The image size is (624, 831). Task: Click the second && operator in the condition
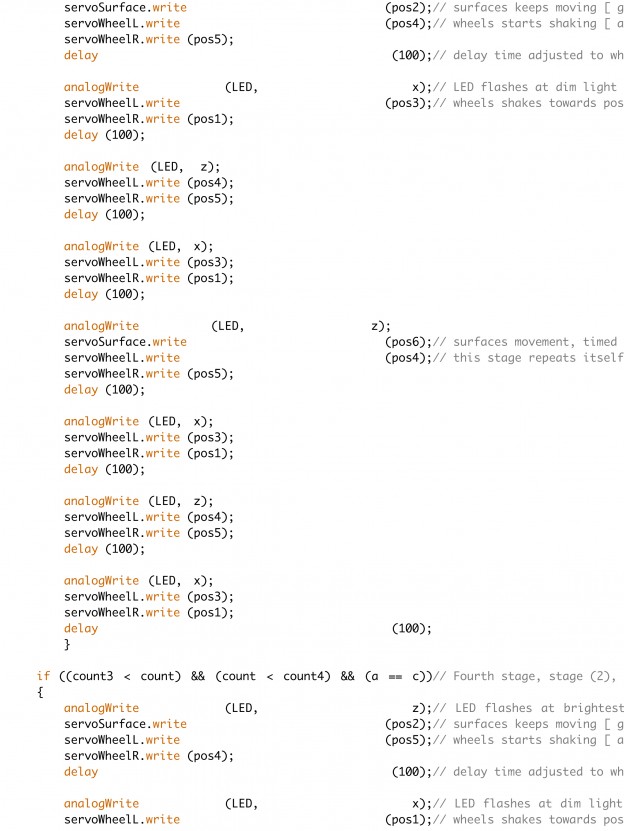347,676
